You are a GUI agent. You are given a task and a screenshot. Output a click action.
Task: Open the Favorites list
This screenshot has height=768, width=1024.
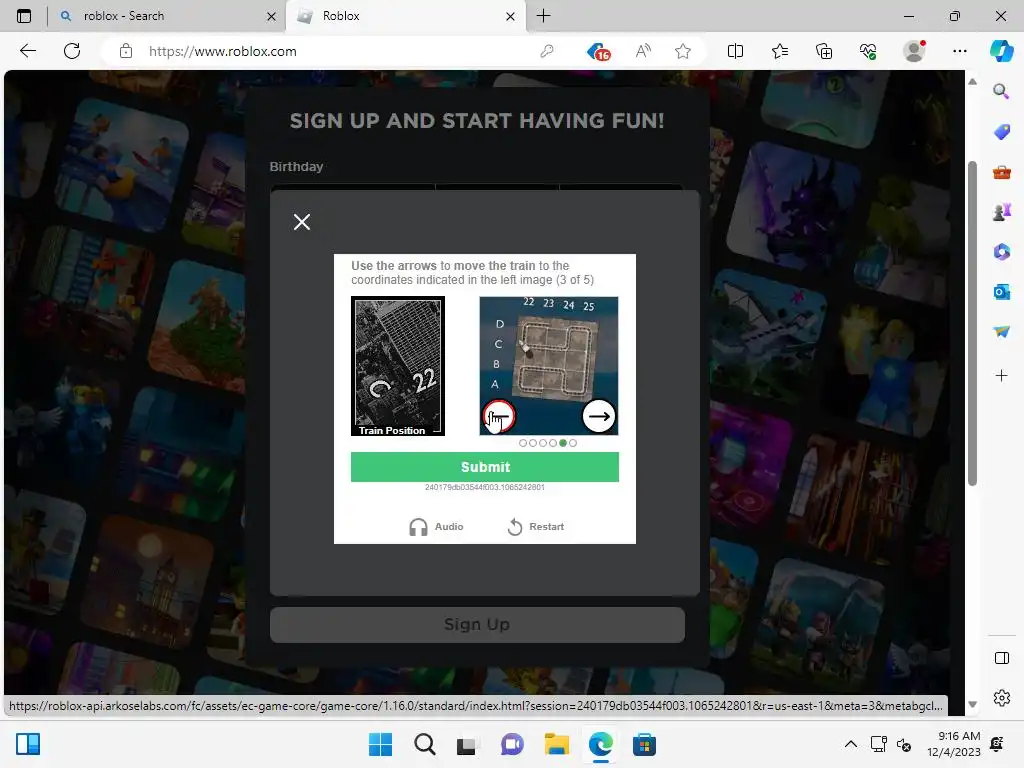(x=780, y=51)
